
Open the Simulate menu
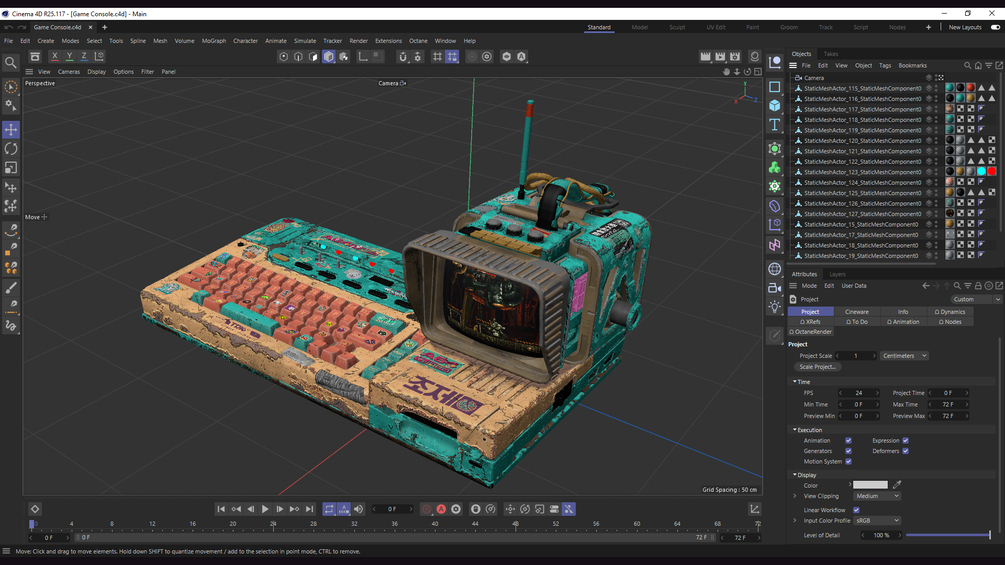(x=305, y=41)
